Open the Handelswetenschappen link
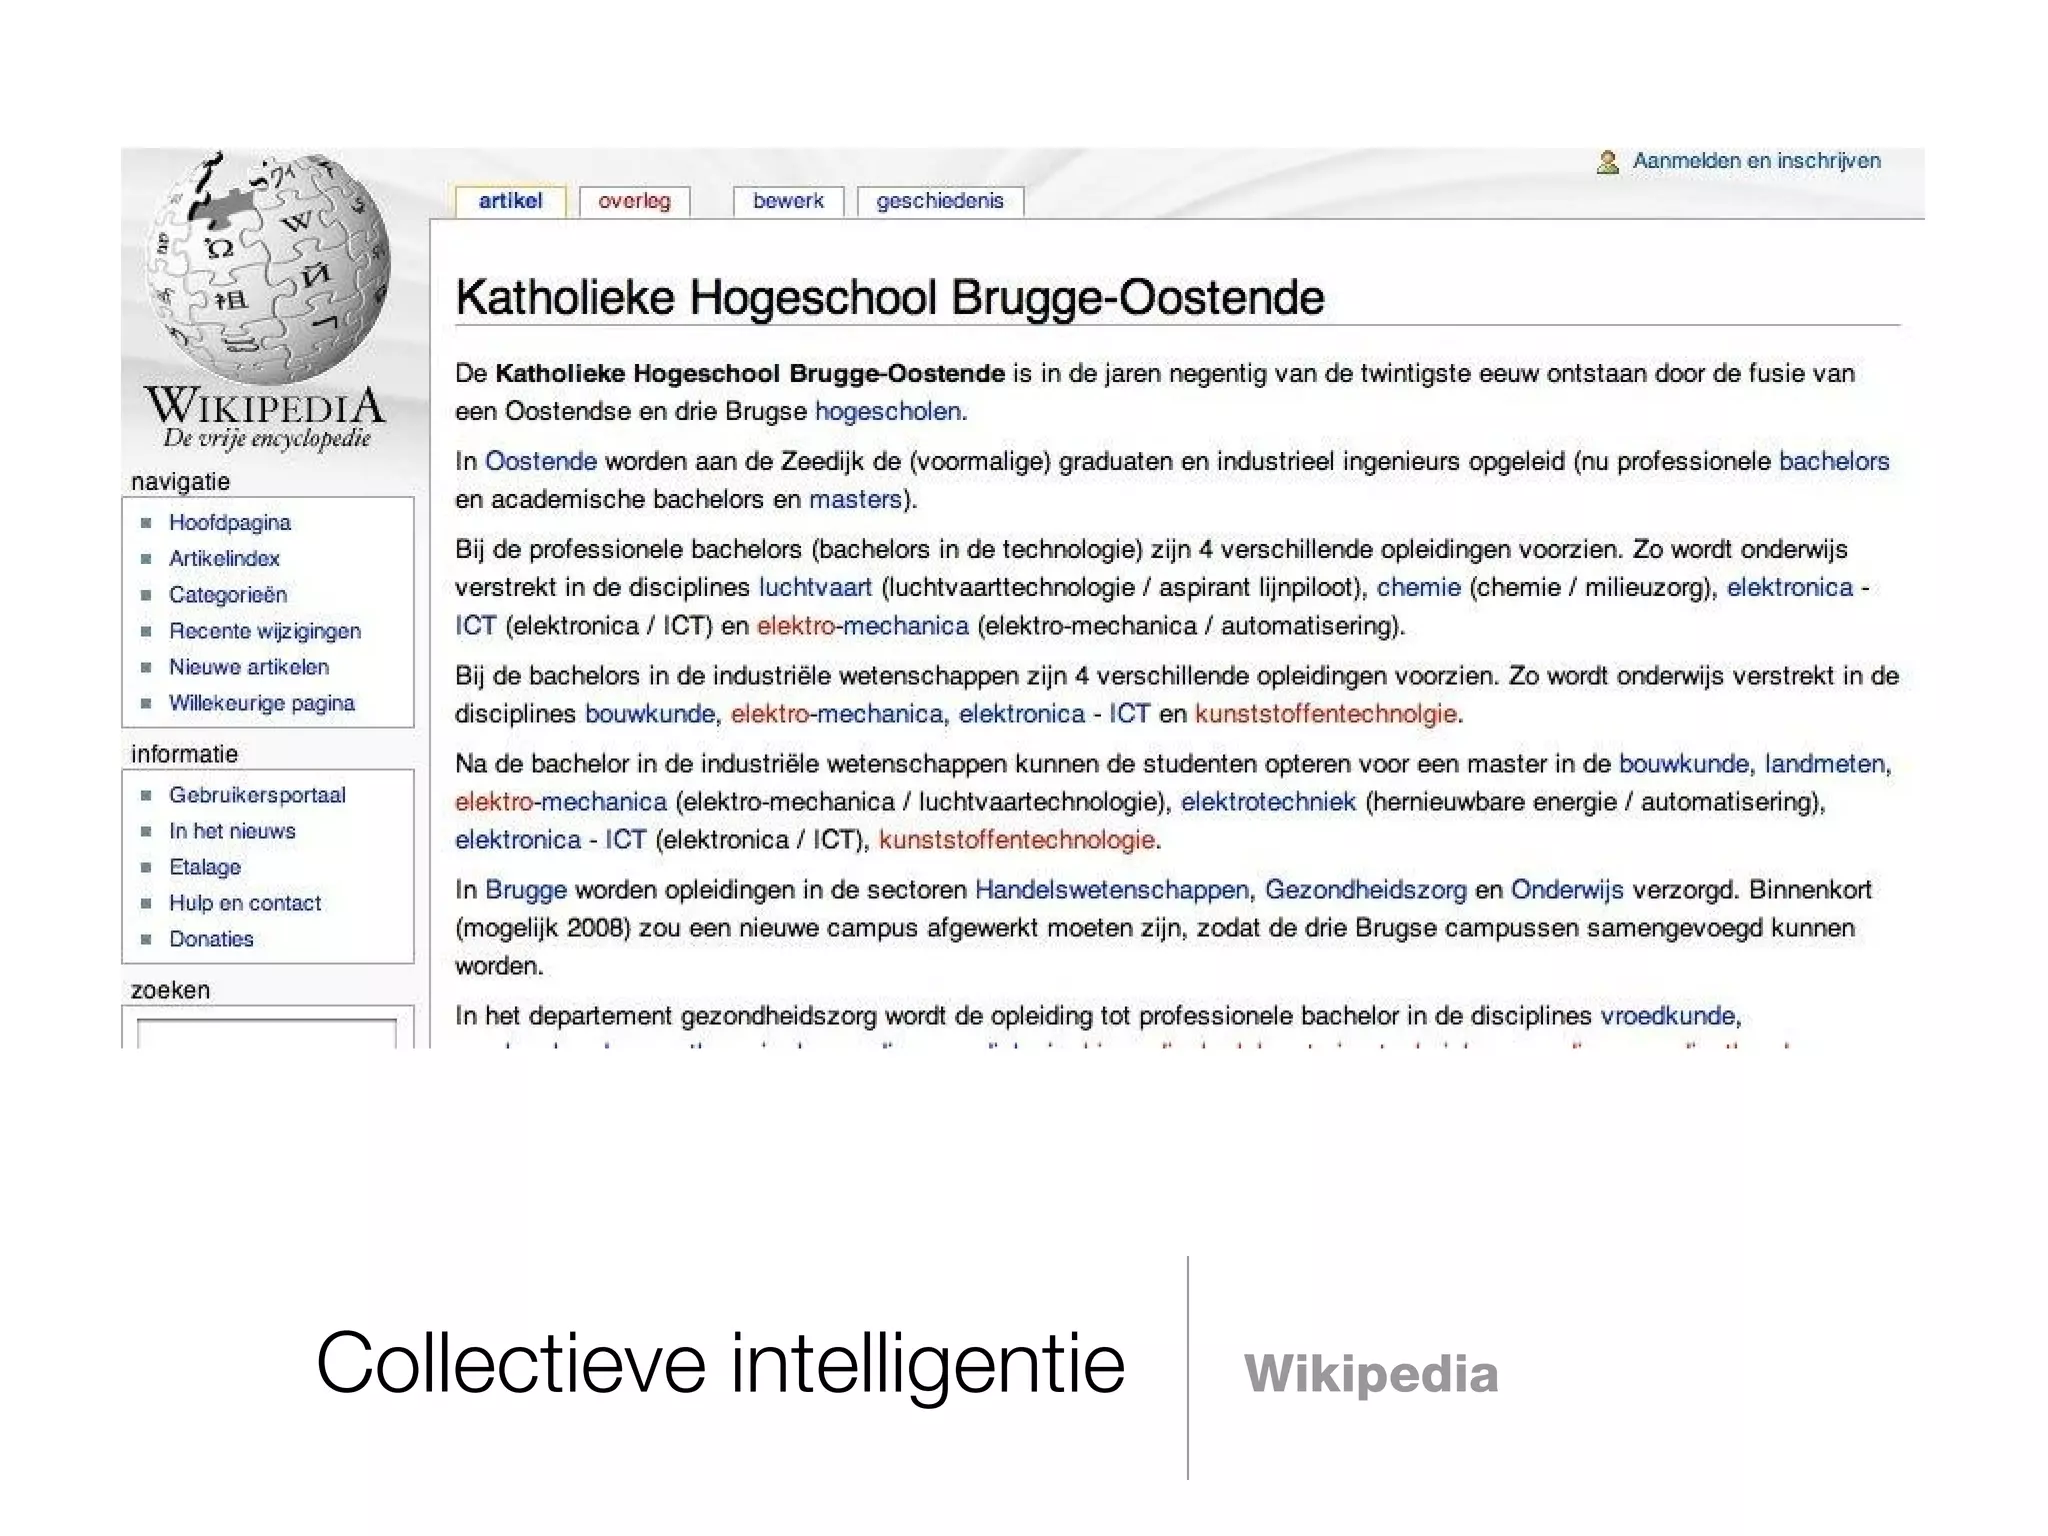The image size is (2048, 1536). [1112, 890]
